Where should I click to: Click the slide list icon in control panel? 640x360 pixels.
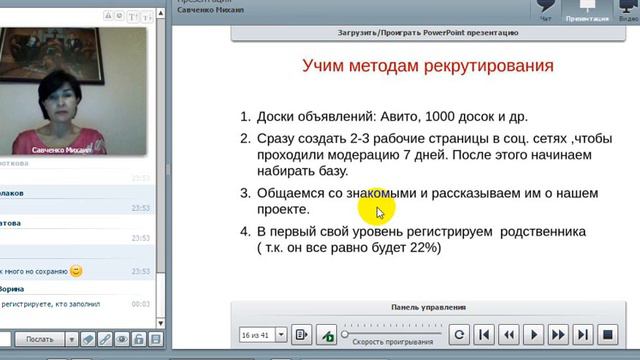click(302, 335)
